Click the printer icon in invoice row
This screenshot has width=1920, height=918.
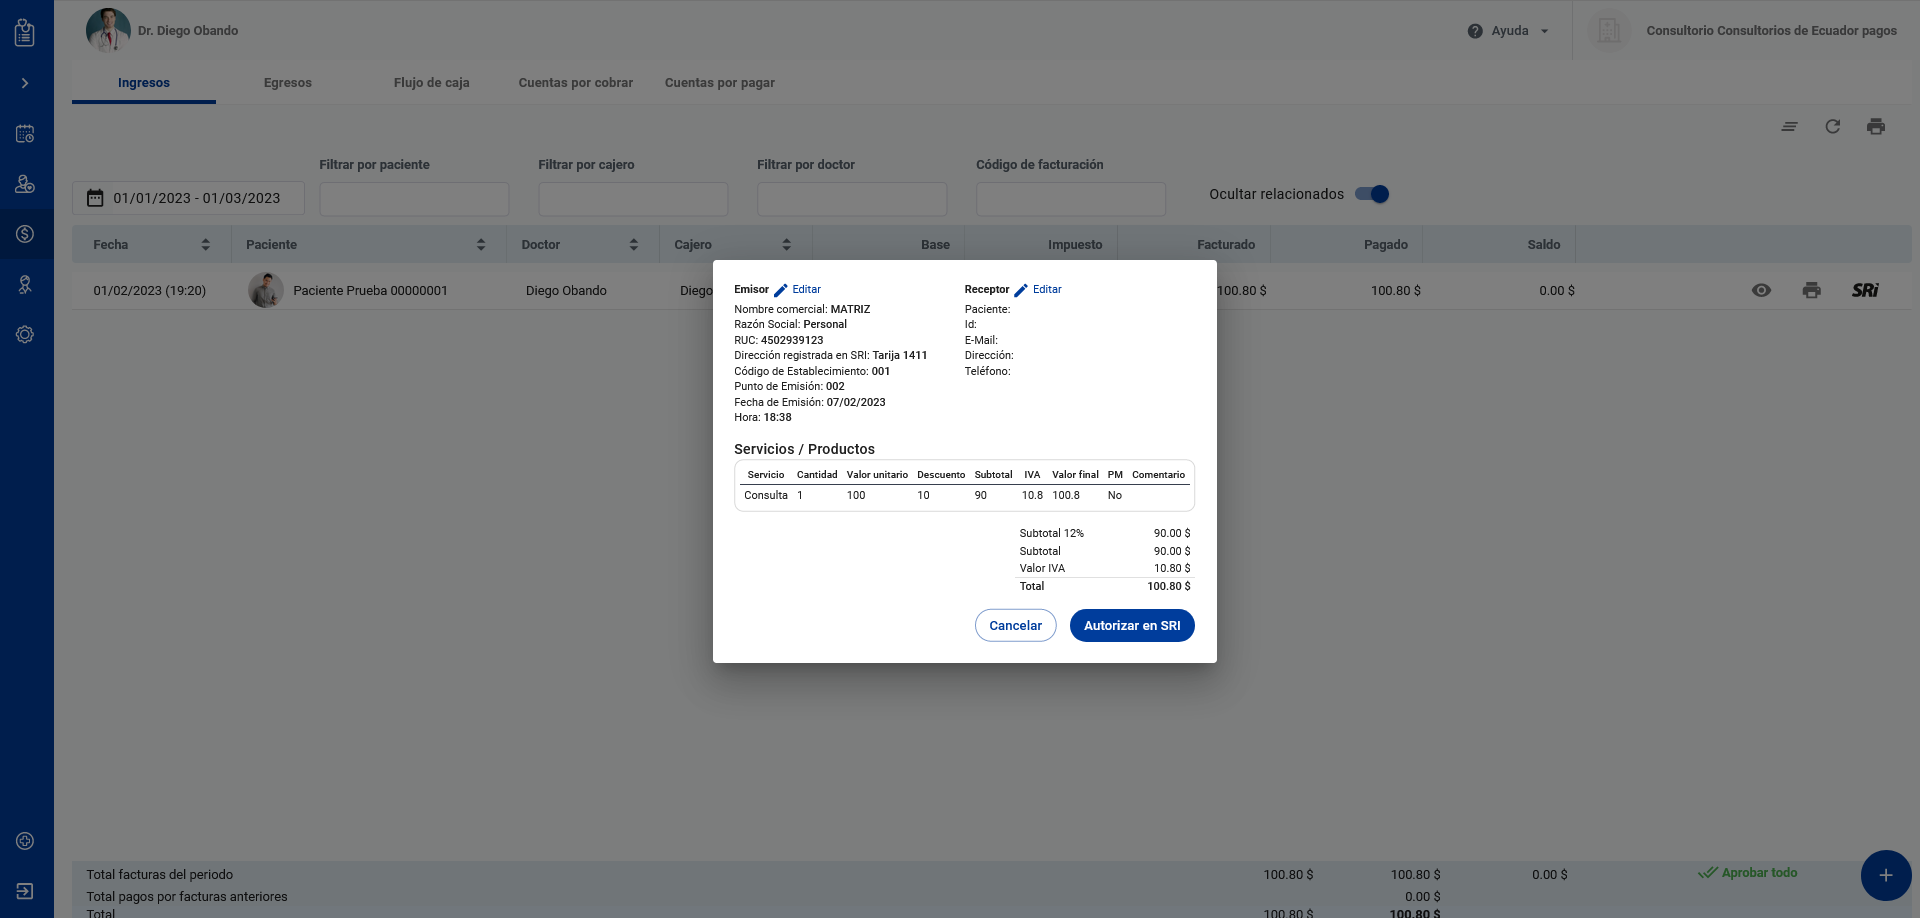[1811, 290]
